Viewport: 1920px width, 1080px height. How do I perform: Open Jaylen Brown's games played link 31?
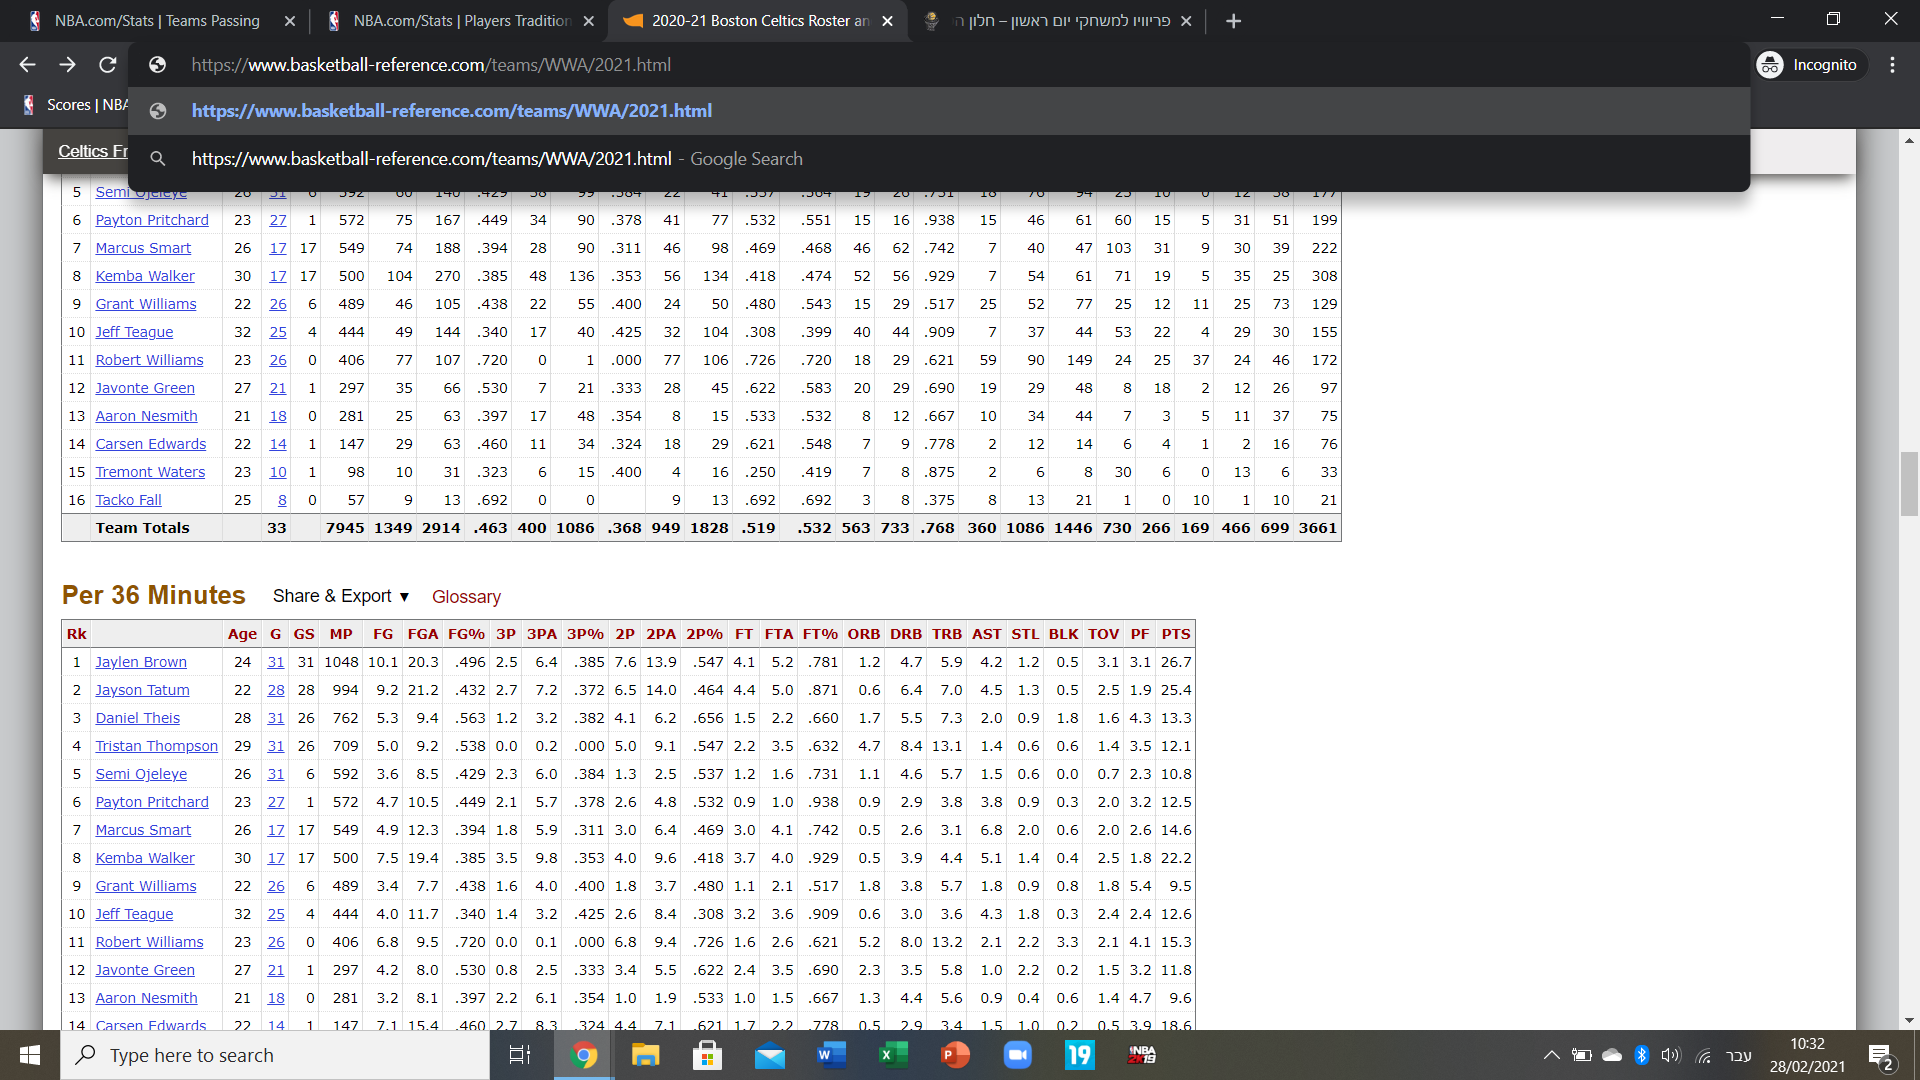(276, 662)
